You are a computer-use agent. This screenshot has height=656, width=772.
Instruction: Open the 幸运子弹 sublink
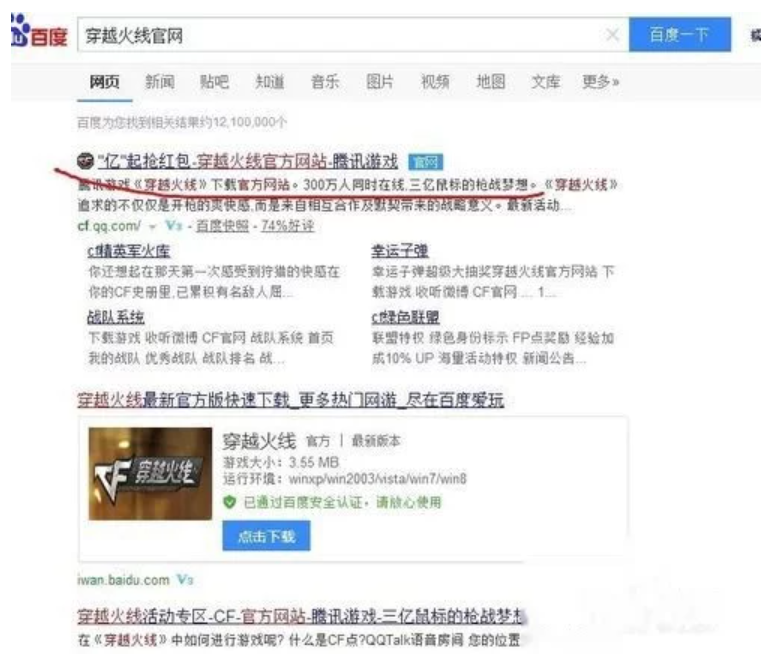pos(400,251)
